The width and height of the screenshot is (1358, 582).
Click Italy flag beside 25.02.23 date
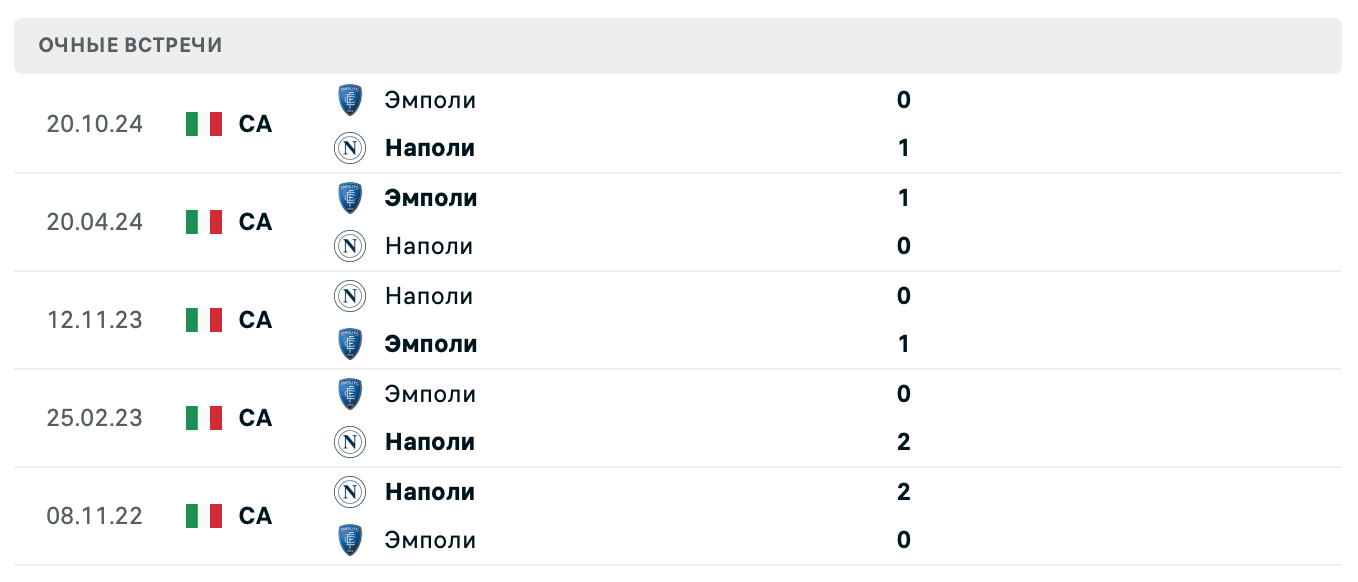204,418
